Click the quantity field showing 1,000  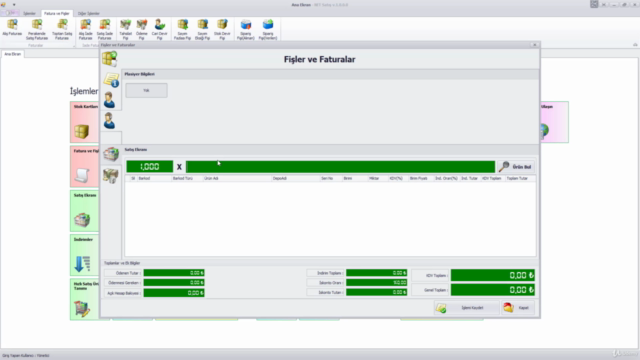(x=150, y=167)
